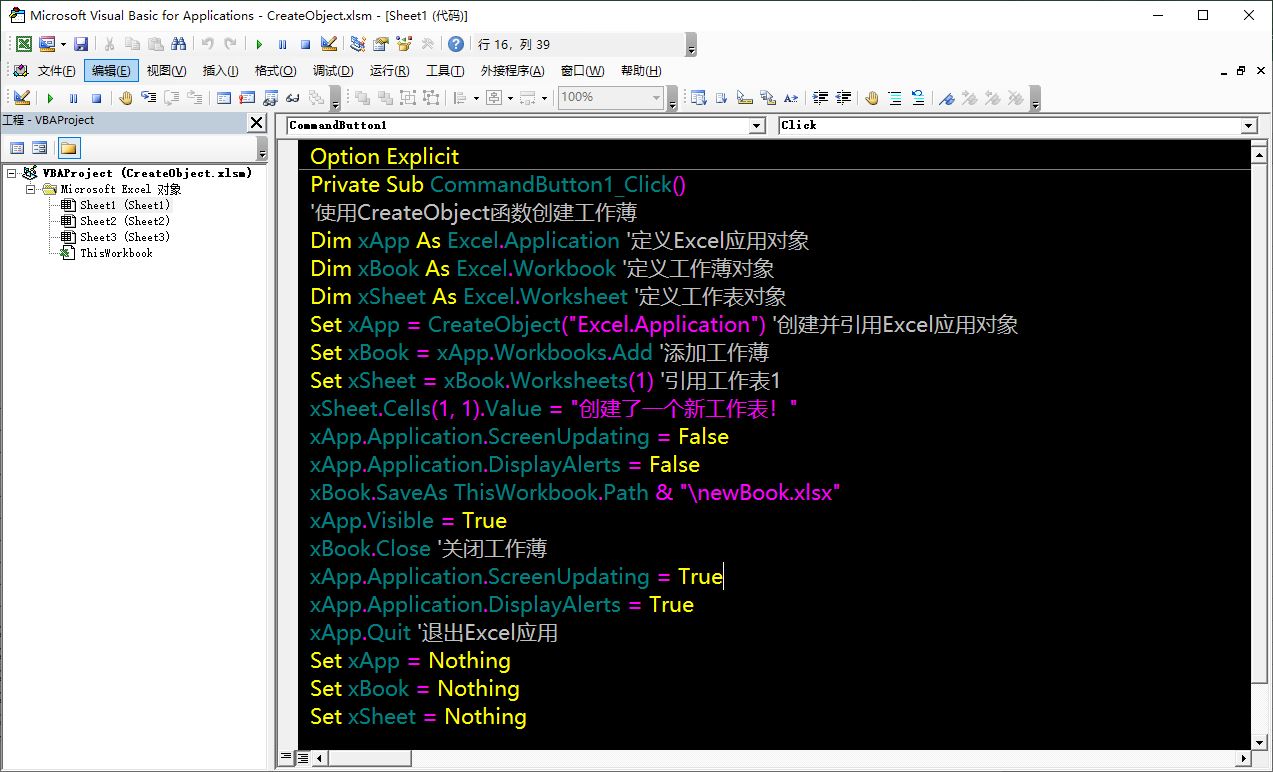
Task: Open the Find dialog with the binoculars icon
Action: 178,43
